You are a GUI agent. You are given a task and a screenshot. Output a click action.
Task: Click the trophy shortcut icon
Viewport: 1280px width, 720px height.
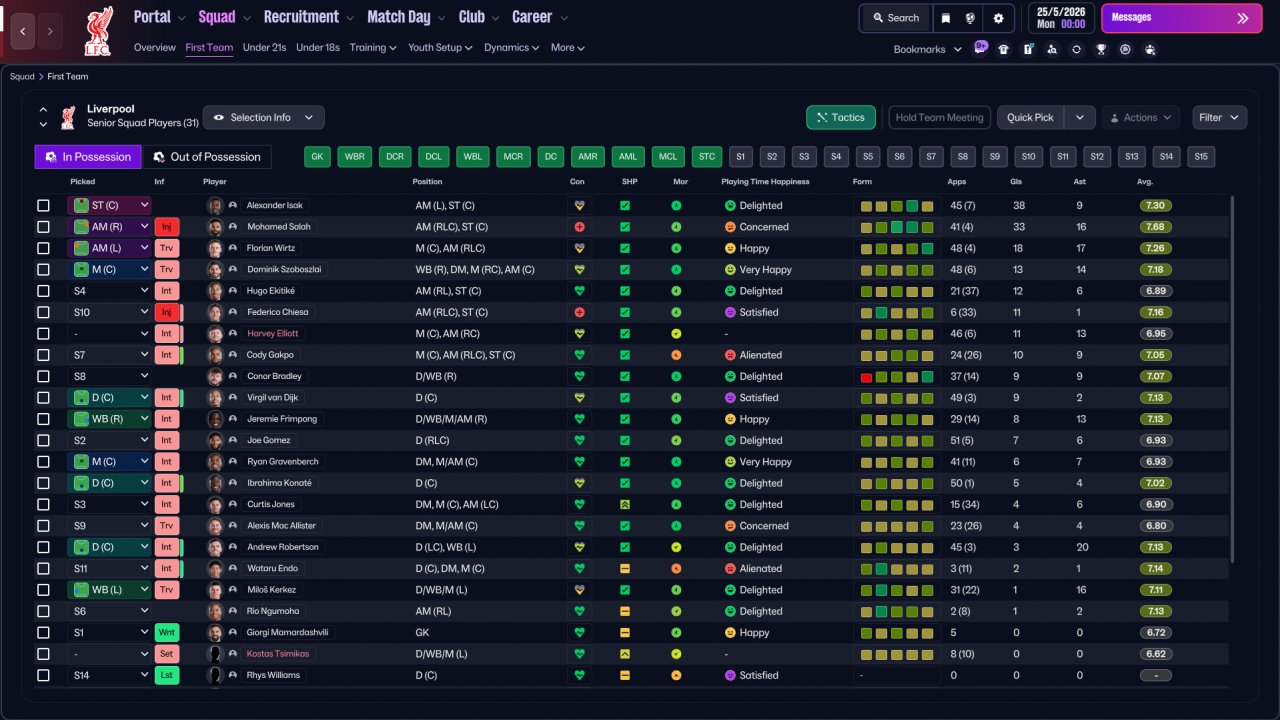point(1101,49)
